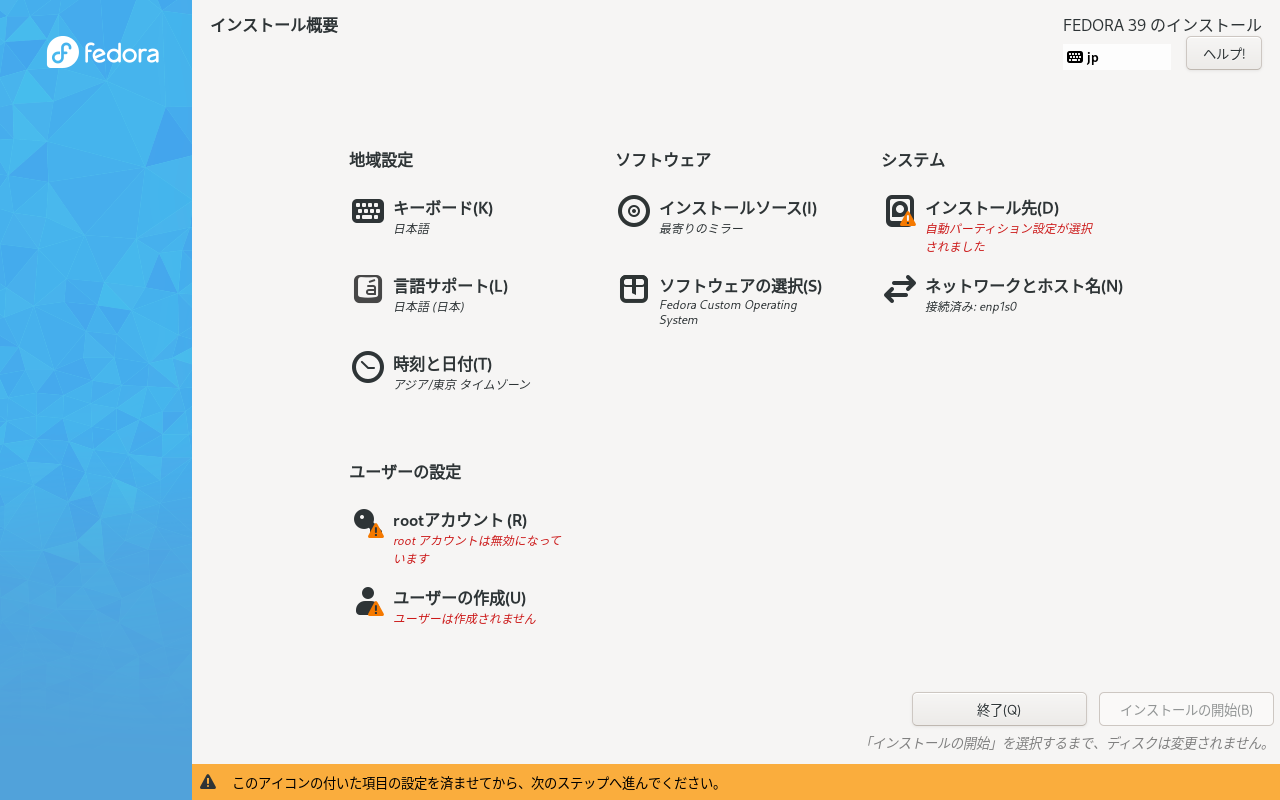
Task: Open ソフトウェアの選択(S) settings
Action: point(741,286)
